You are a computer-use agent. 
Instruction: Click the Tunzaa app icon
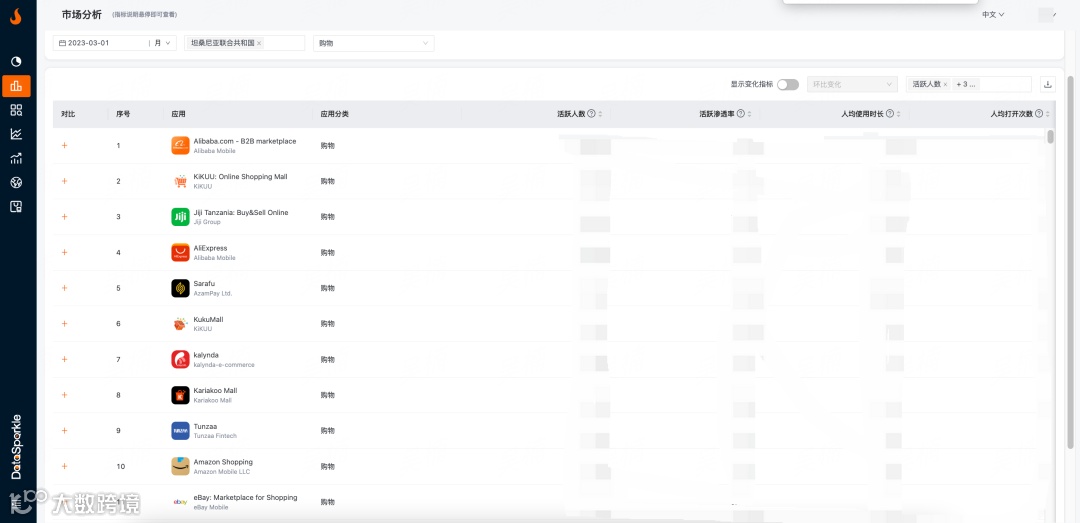point(180,431)
